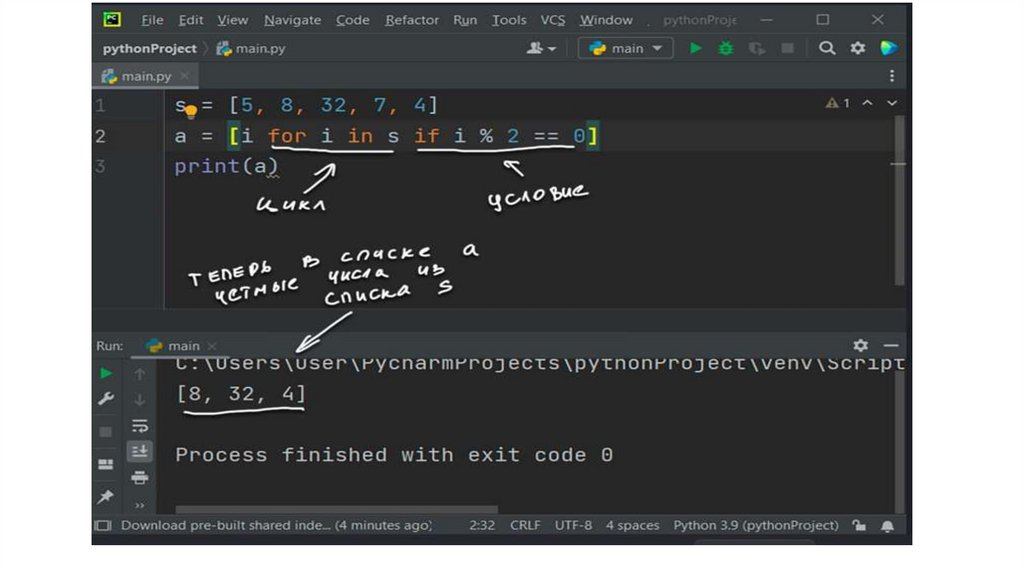Open notifications bell in status bar
This screenshot has width=1024, height=574.
pos(887,526)
